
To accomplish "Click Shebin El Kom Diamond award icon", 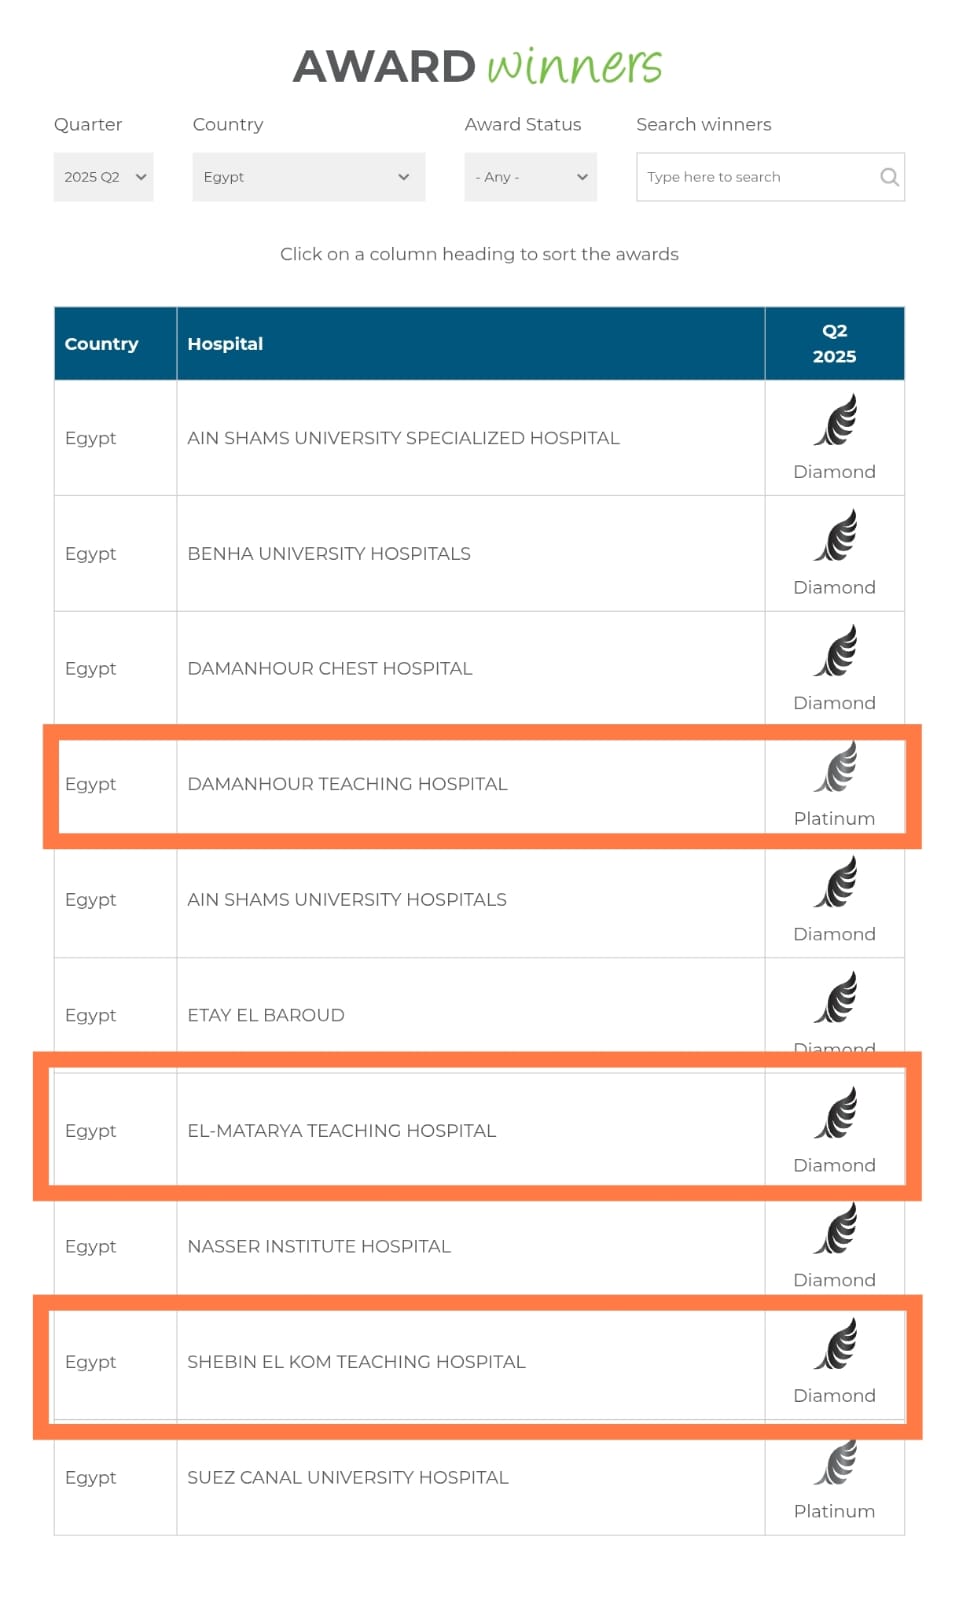I will pyautogui.click(x=836, y=1344).
